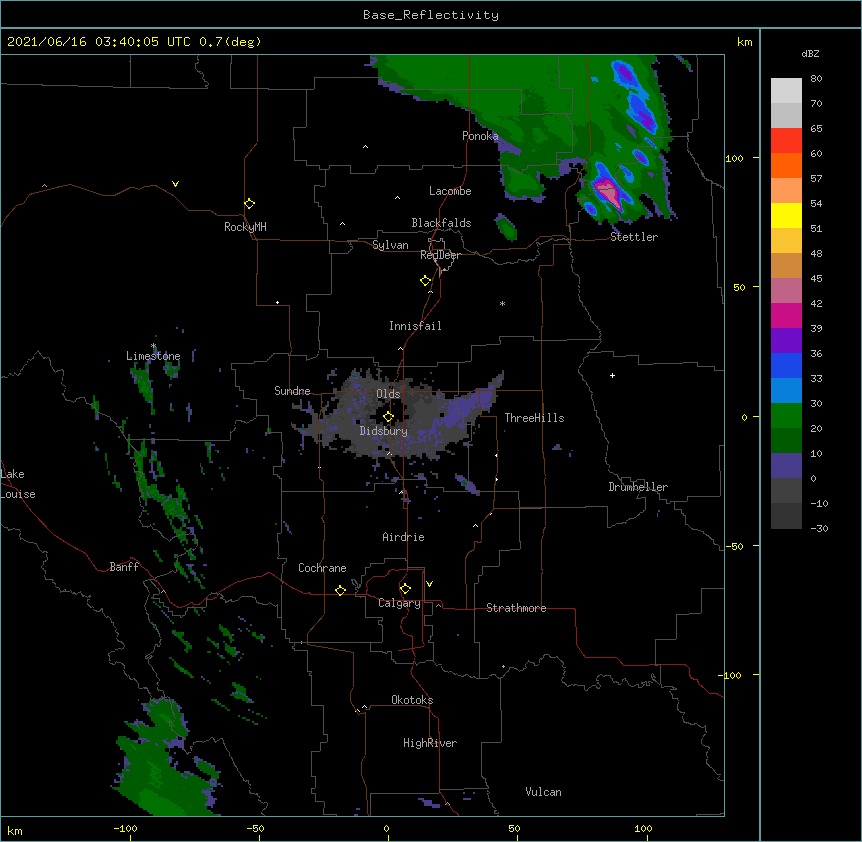Click the Okotoks city label
862x842 pixels.
pos(412,700)
